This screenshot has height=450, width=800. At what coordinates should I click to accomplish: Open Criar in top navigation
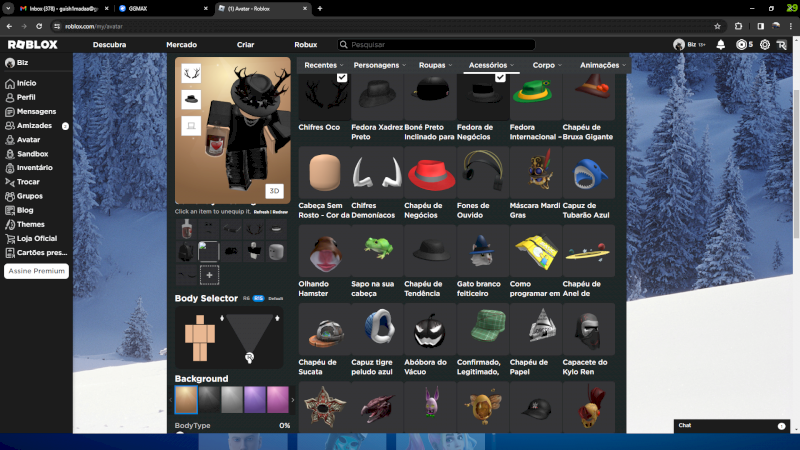click(245, 45)
